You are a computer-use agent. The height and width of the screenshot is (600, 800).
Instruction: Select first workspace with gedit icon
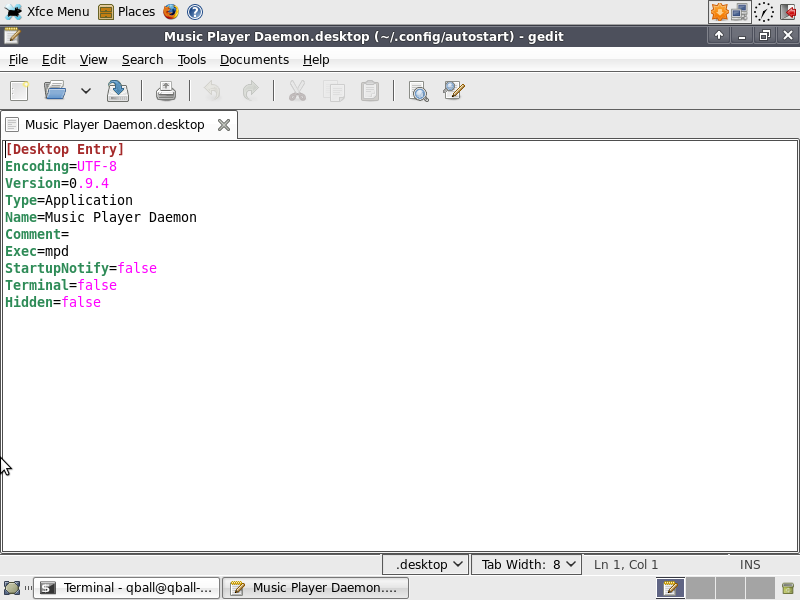tap(670, 588)
